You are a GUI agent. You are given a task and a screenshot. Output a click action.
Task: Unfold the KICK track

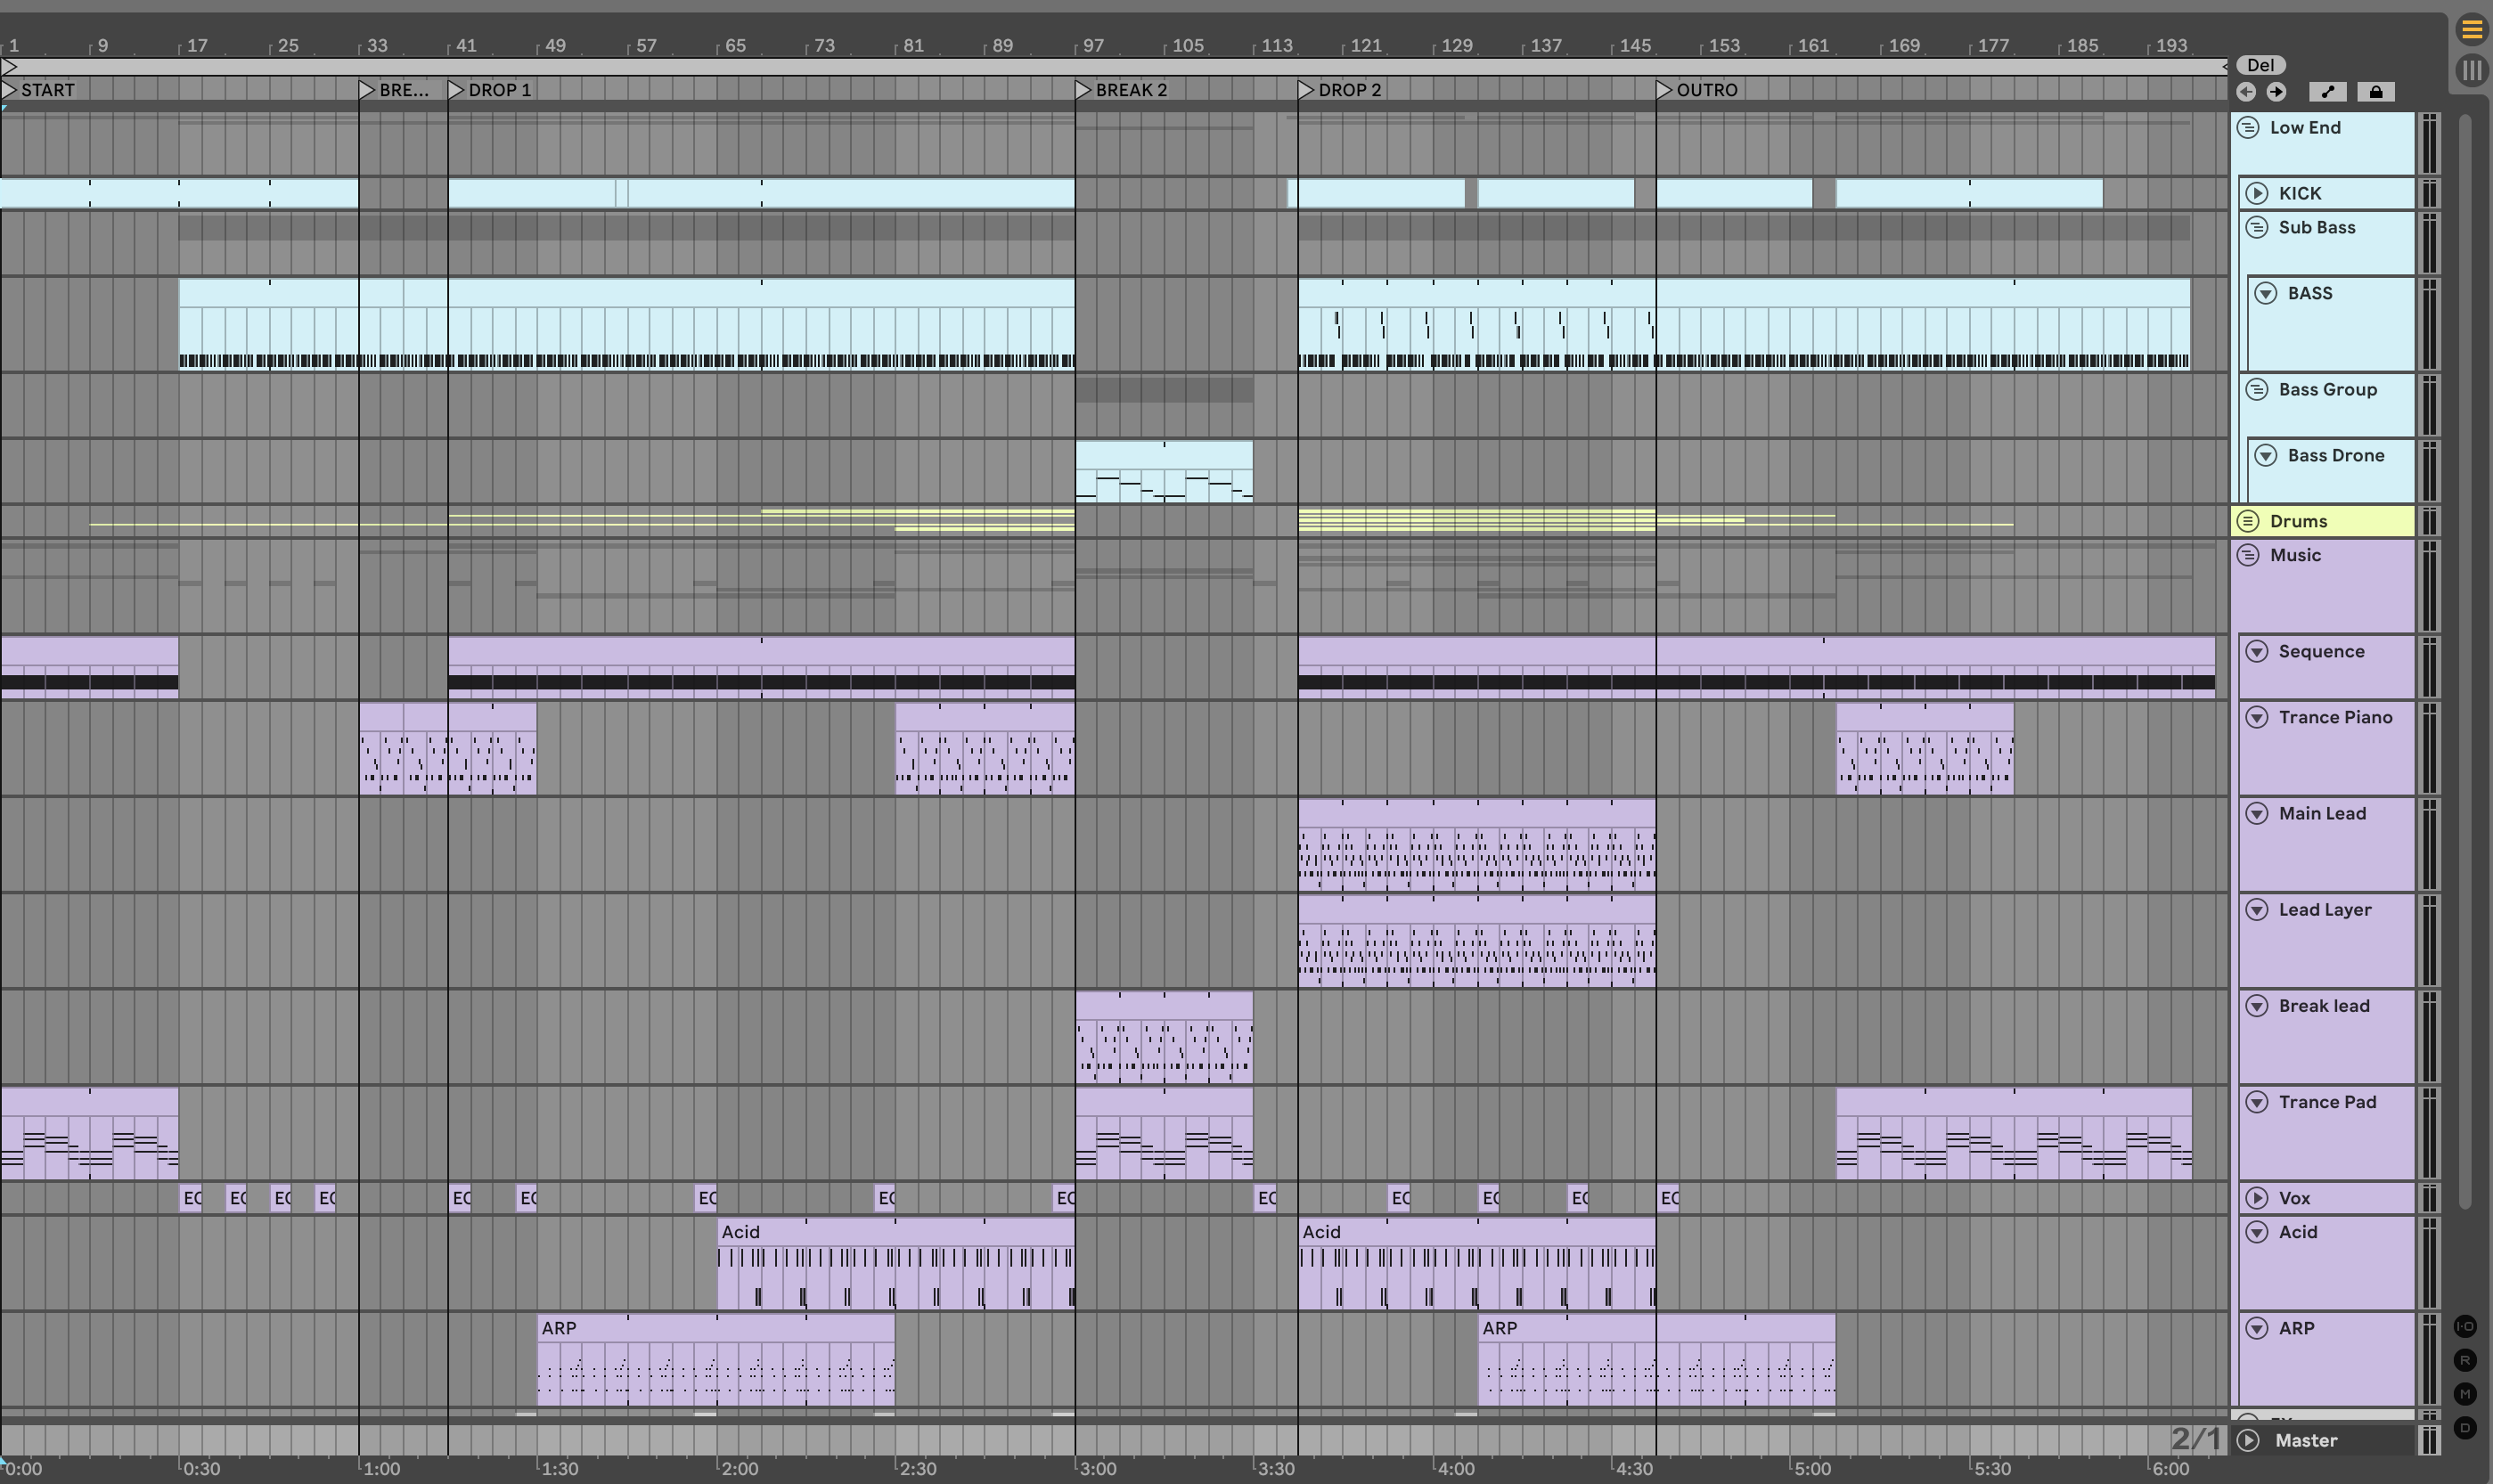click(x=2257, y=193)
